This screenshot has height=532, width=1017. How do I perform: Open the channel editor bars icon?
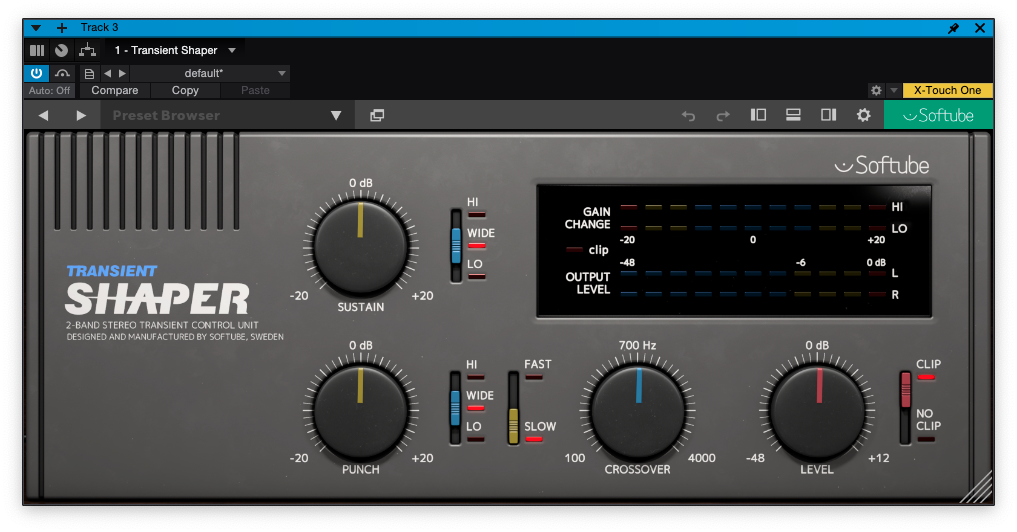pyautogui.click(x=37, y=50)
